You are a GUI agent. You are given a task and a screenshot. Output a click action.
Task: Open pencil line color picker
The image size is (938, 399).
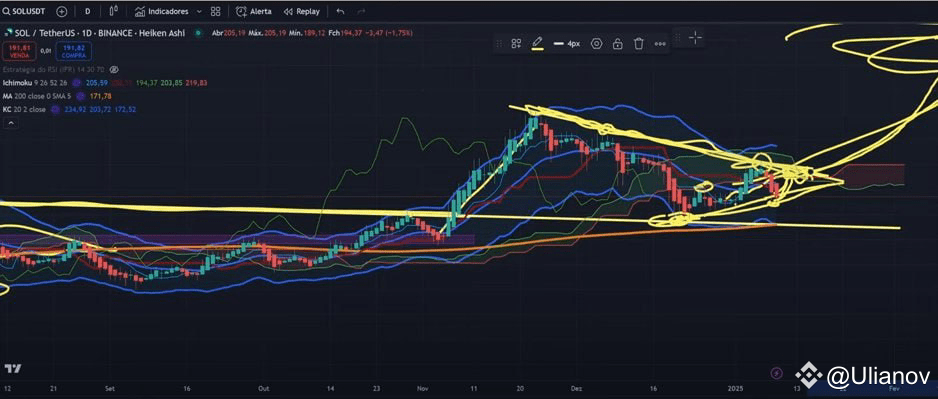click(537, 44)
